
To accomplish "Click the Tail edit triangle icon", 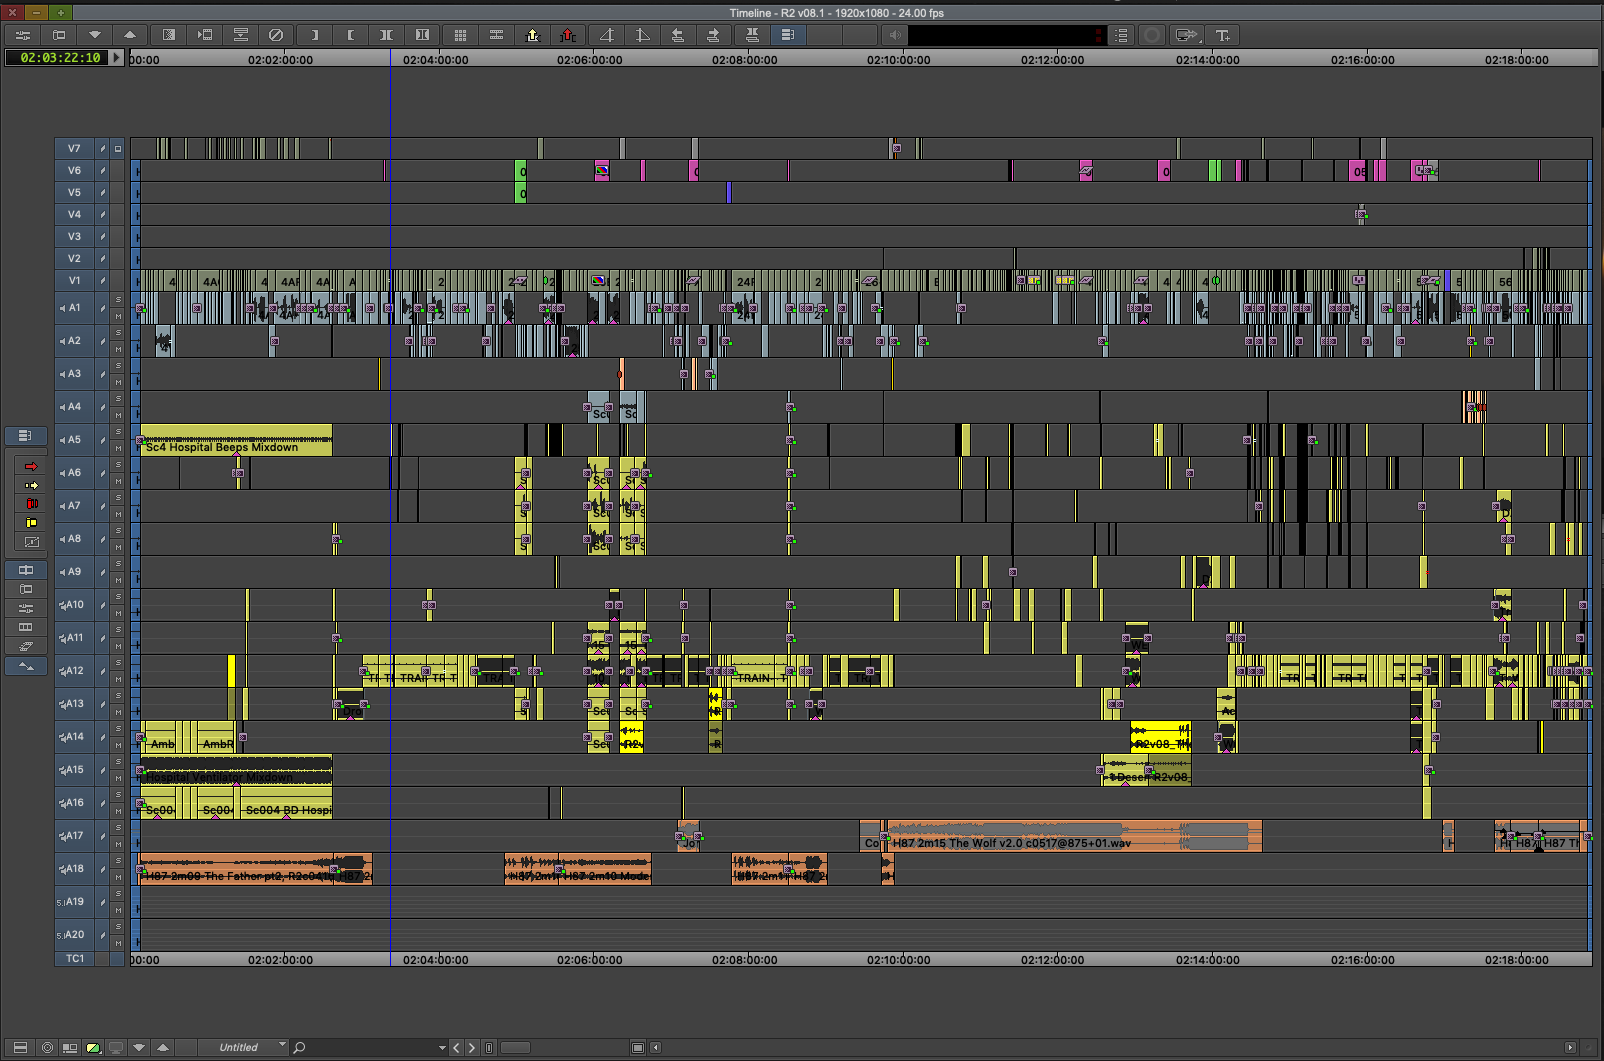I will coord(642,35).
